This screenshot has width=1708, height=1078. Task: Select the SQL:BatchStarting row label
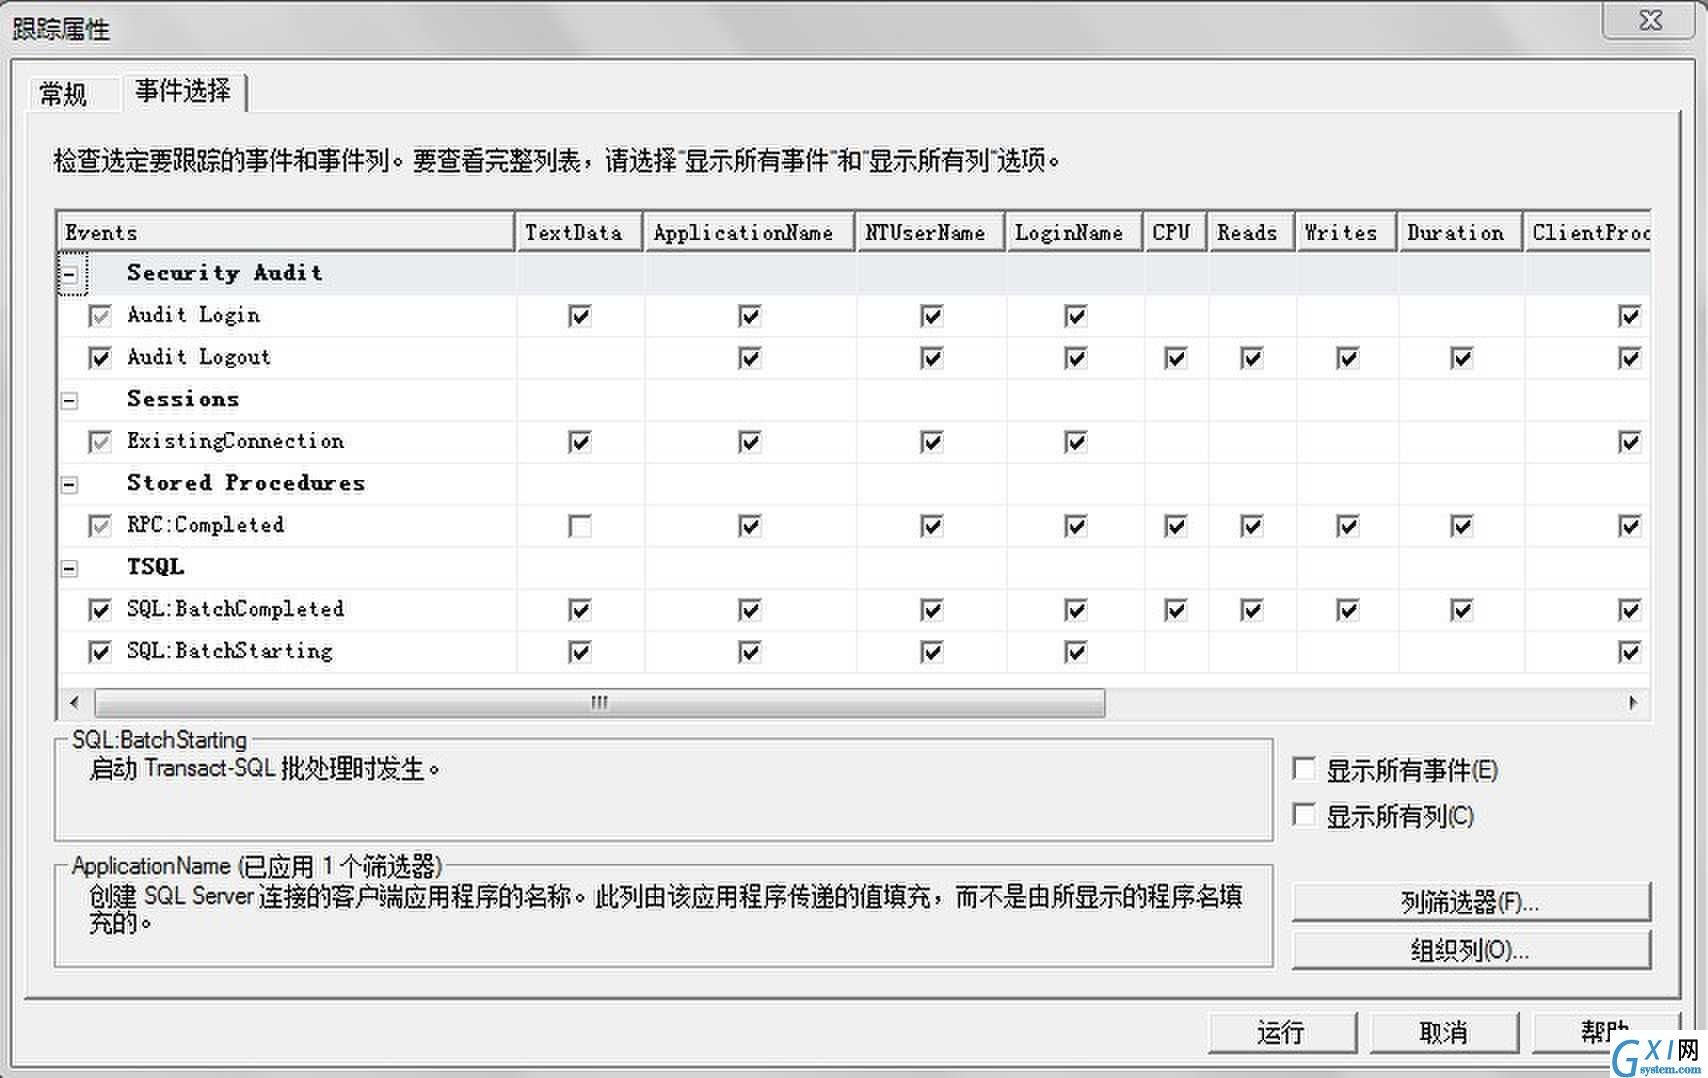click(x=230, y=651)
